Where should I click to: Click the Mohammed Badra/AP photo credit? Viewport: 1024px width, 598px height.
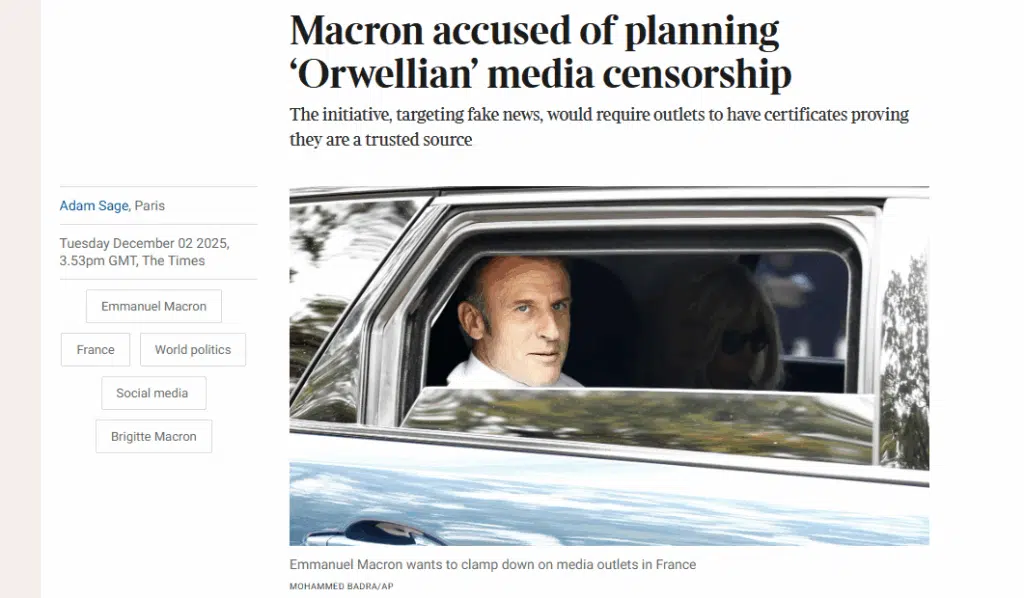pyautogui.click(x=341, y=585)
